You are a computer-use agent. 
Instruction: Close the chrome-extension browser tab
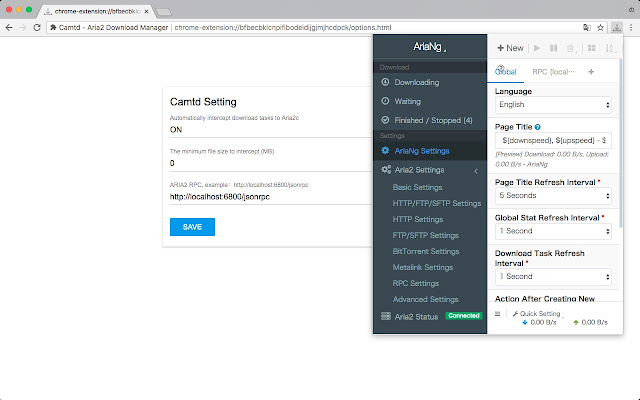(x=147, y=11)
